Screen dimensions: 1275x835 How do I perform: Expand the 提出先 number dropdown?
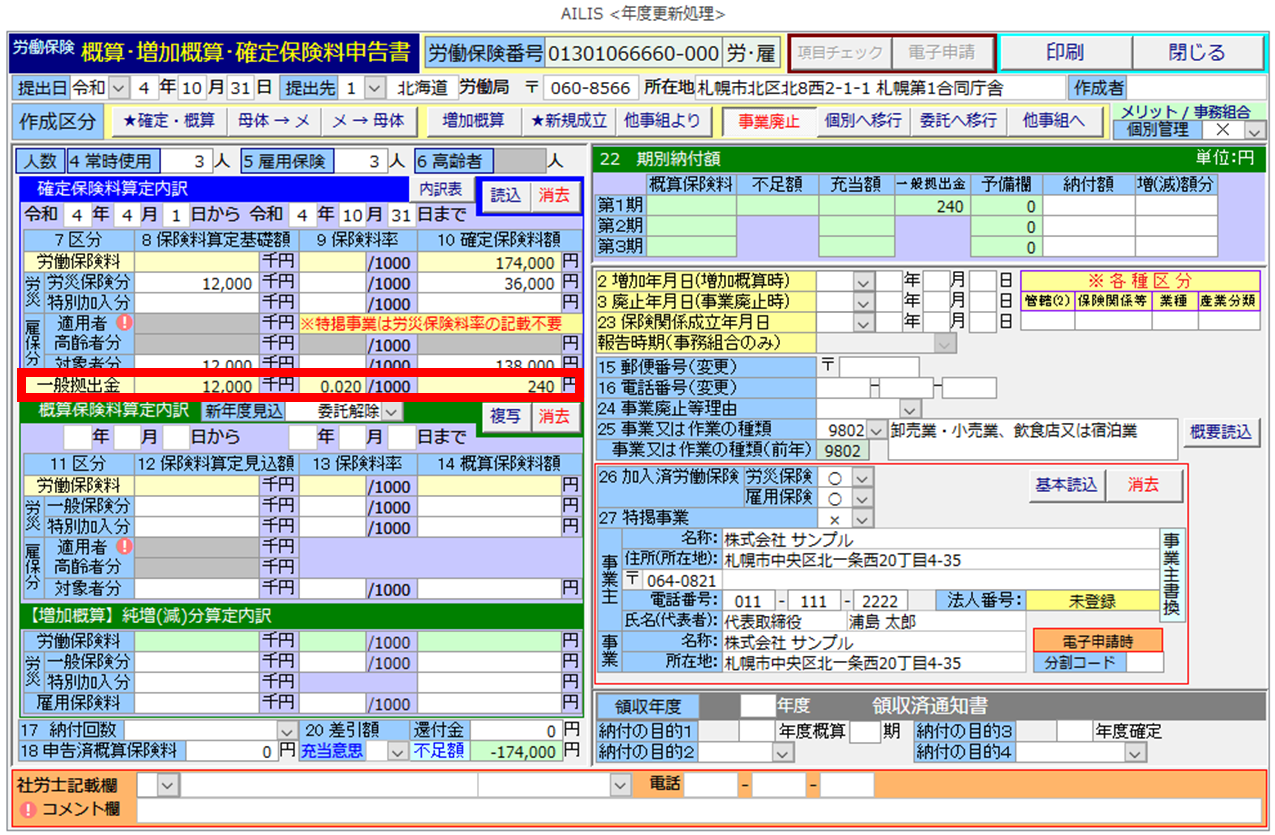[x=374, y=87]
